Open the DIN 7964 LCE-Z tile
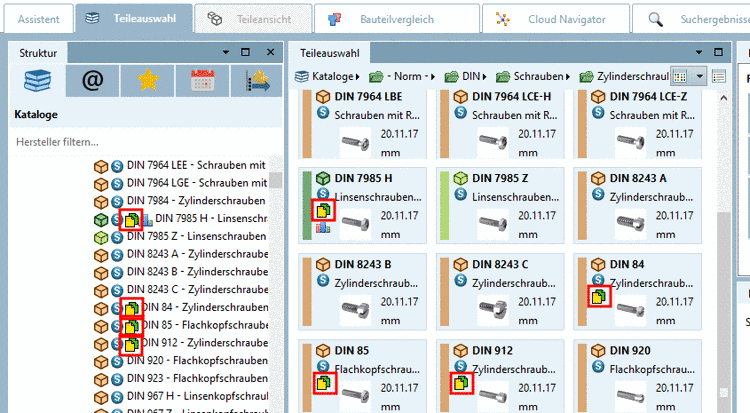 click(x=637, y=124)
